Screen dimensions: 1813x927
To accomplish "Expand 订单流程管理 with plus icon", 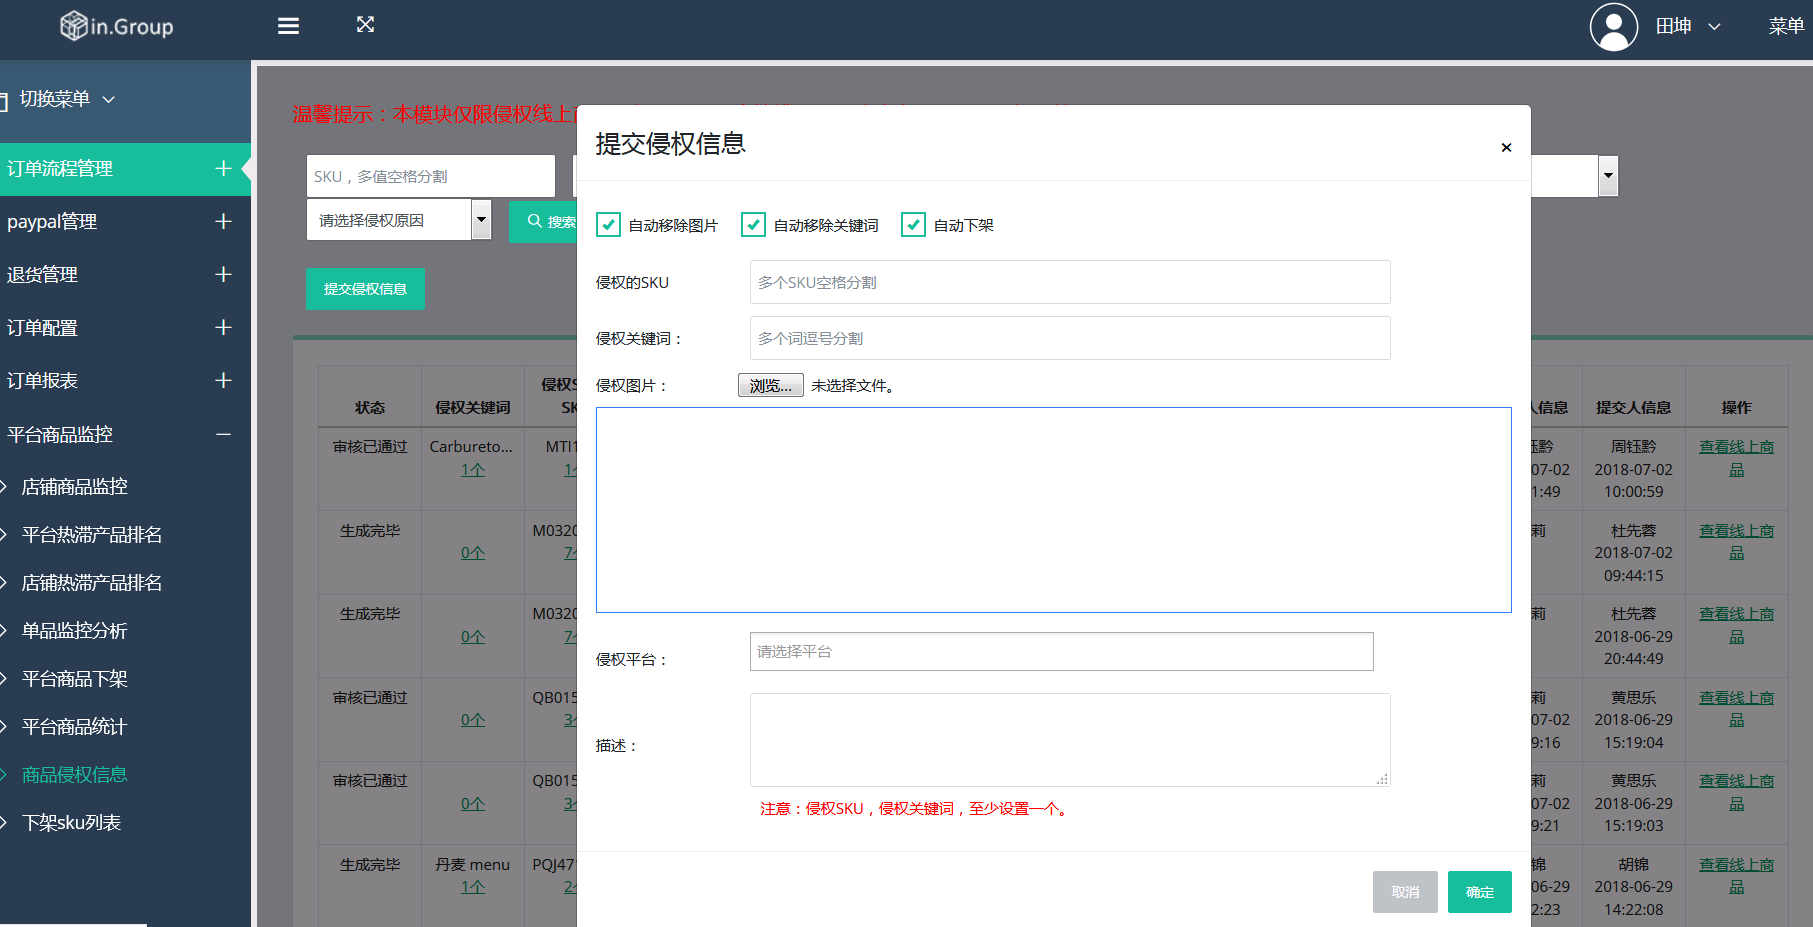I will point(224,168).
